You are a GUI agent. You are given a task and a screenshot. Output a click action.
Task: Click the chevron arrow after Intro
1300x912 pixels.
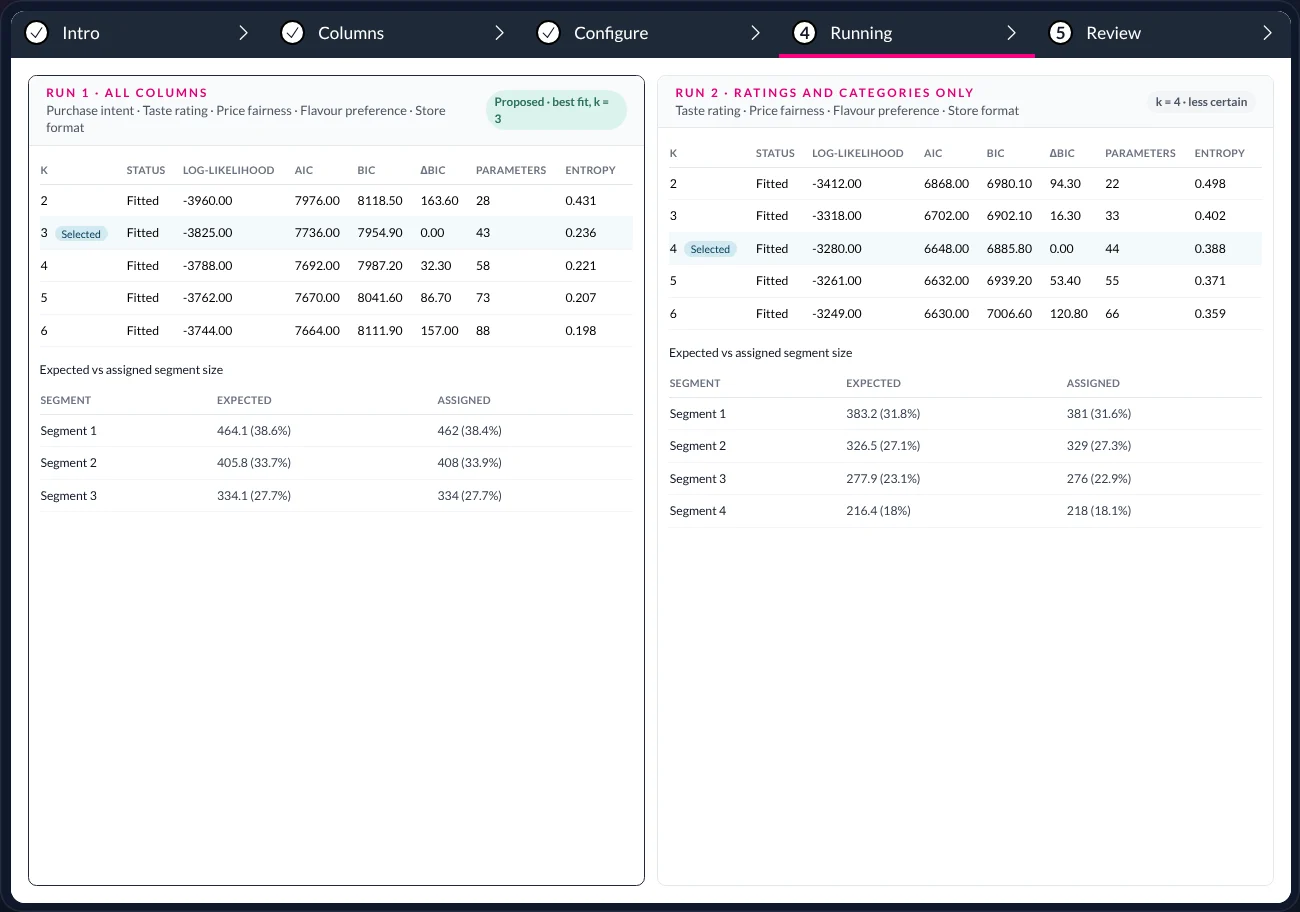pos(244,33)
